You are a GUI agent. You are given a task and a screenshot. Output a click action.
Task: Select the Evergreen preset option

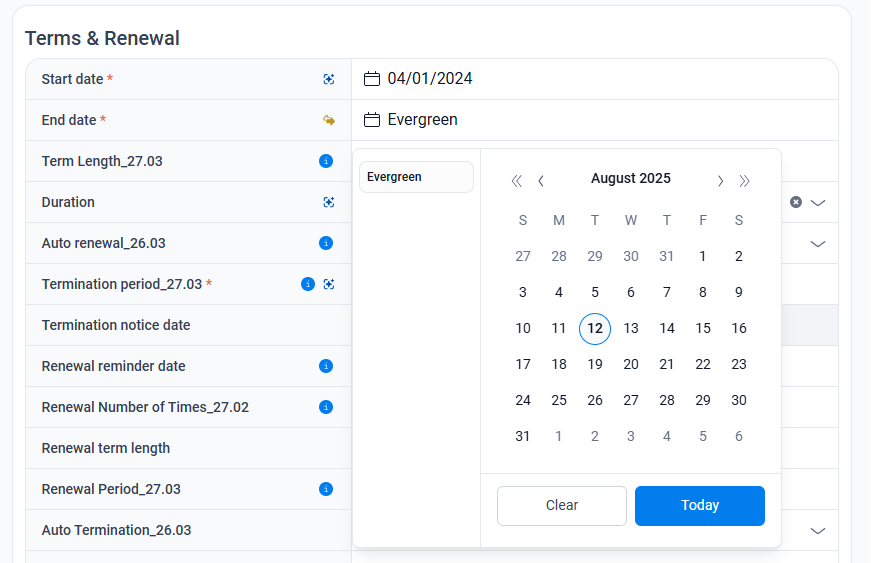click(416, 177)
